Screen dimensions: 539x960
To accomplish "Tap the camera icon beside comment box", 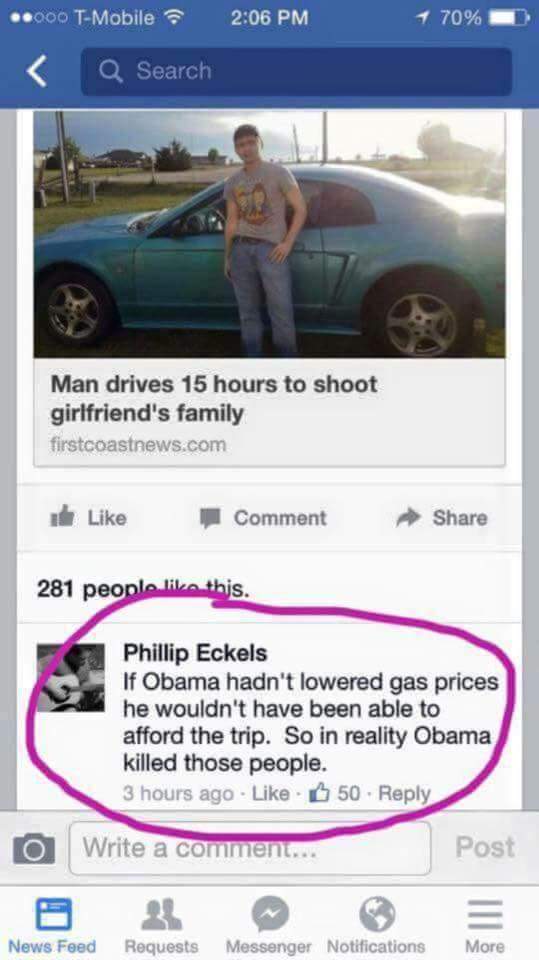I will 34,848.
